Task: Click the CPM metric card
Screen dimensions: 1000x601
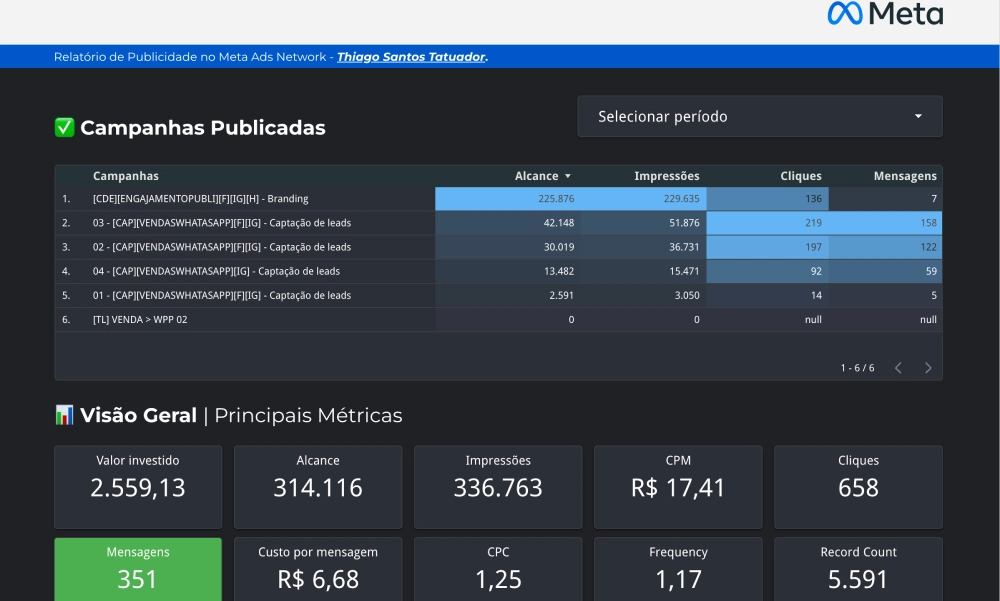Action: click(x=678, y=487)
